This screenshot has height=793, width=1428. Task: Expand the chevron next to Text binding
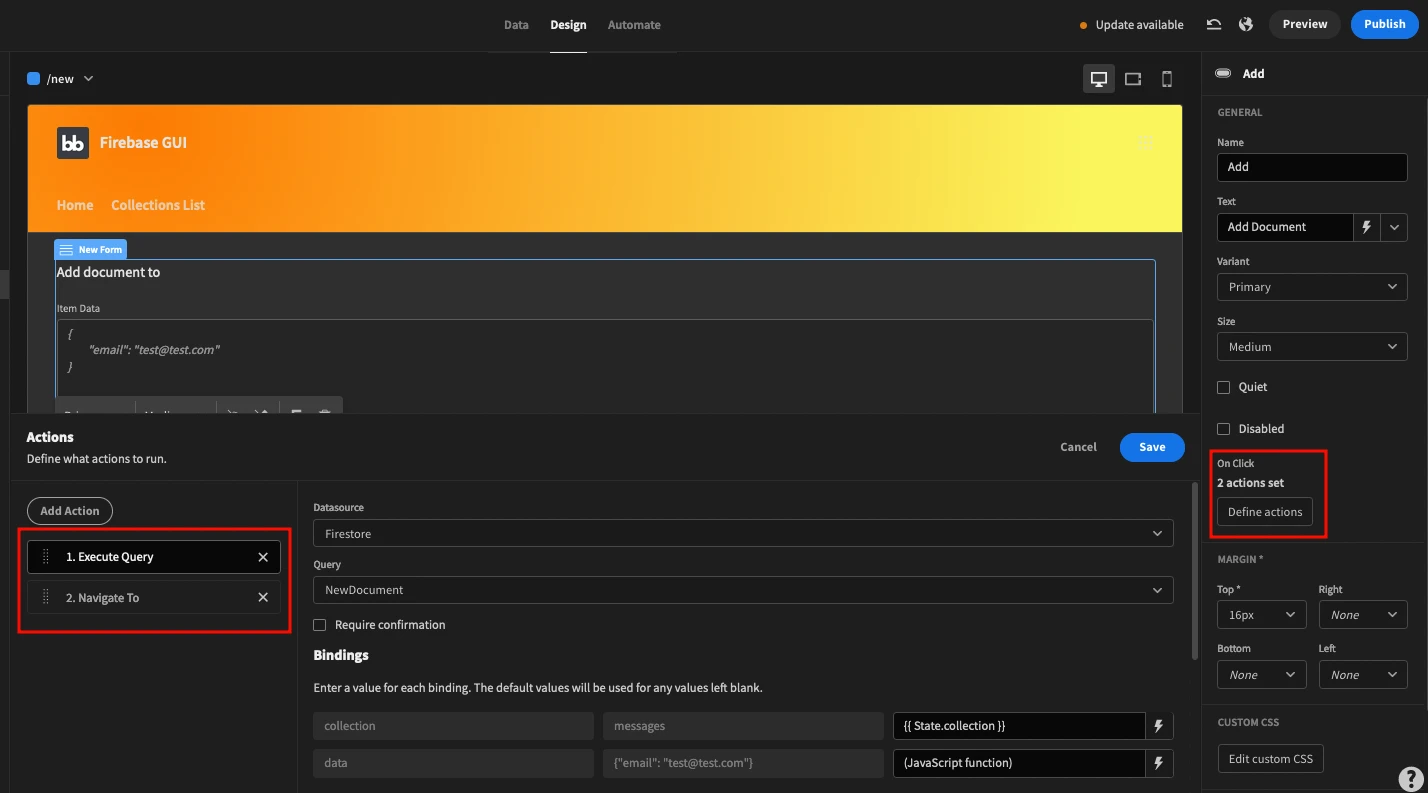pos(1394,227)
